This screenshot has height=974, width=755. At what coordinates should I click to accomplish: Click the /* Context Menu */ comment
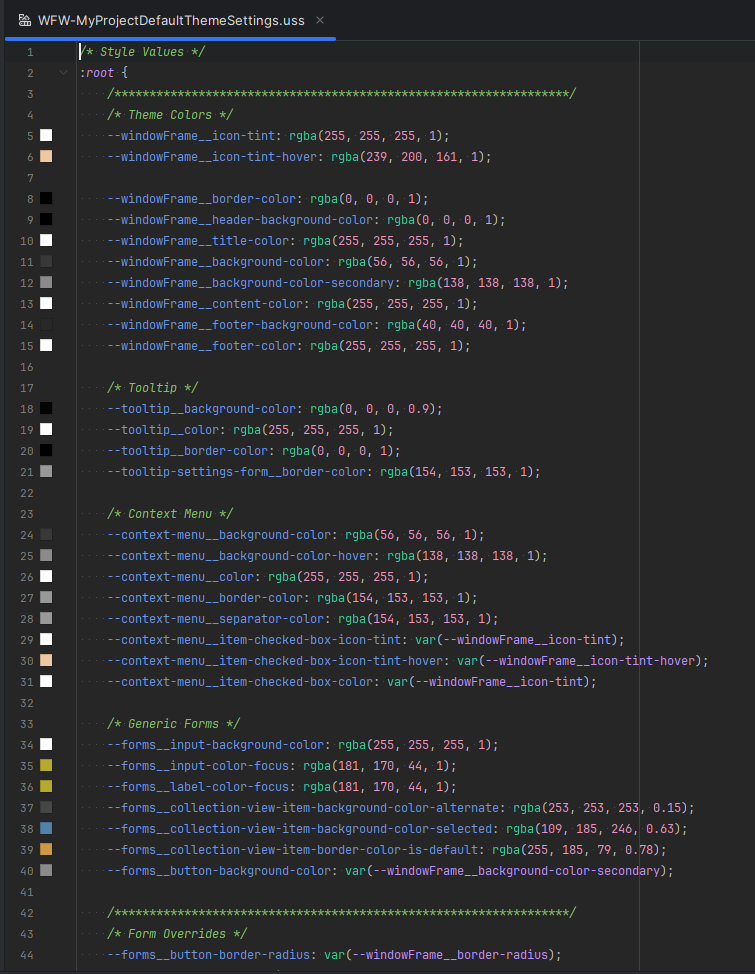(x=170, y=514)
